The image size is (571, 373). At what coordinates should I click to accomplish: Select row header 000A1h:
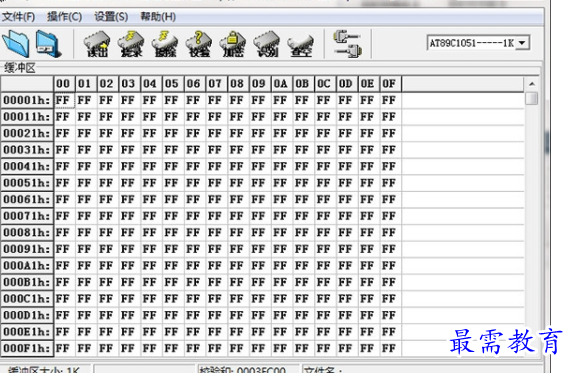[27, 266]
